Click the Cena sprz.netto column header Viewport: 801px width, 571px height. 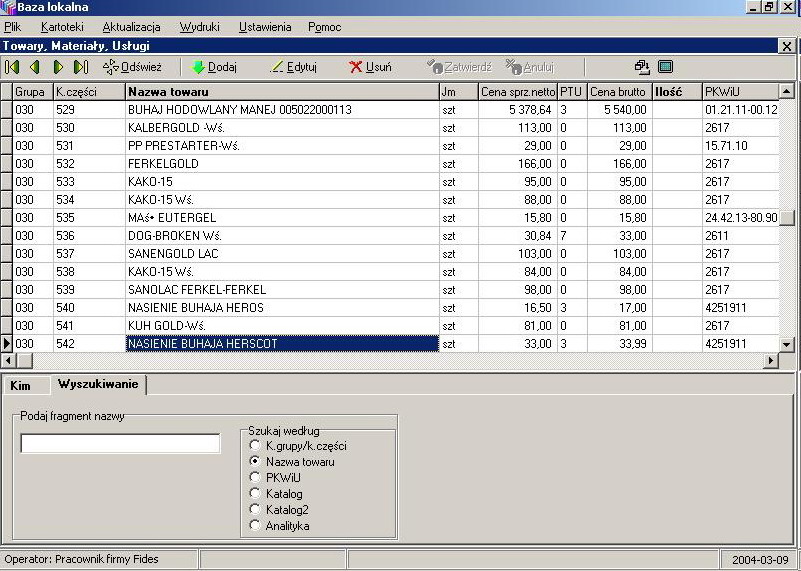518,92
